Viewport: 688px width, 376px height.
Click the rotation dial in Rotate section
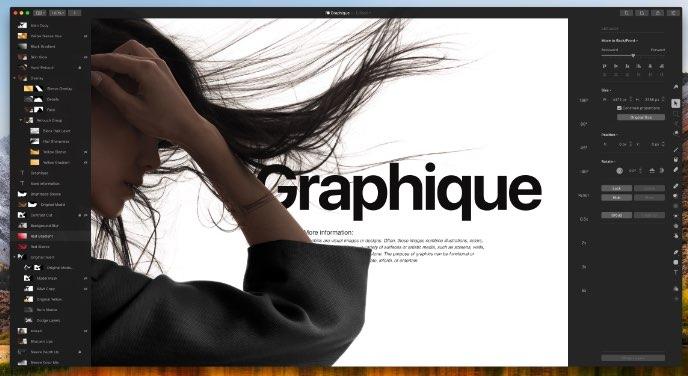click(620, 171)
